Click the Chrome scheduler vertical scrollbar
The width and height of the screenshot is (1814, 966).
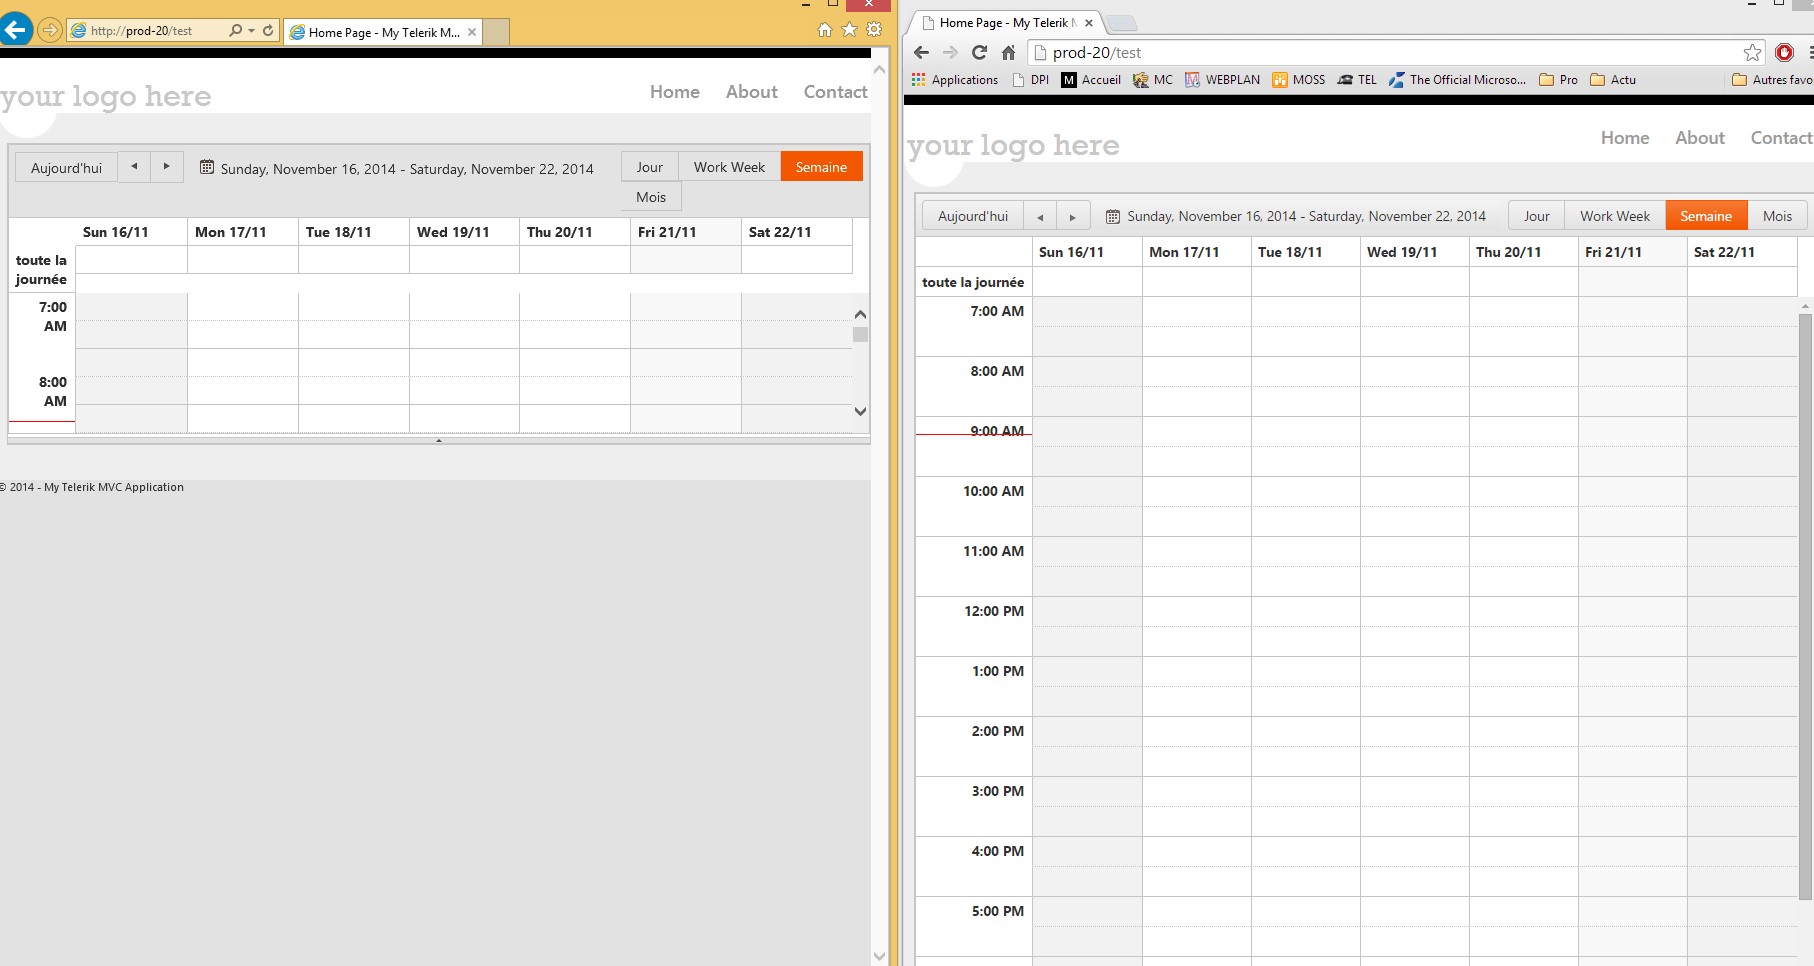coord(1805,605)
